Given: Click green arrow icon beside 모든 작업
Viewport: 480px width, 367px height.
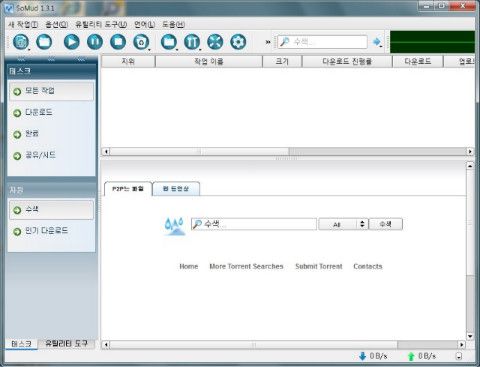Looking at the screenshot, I should point(17,92).
